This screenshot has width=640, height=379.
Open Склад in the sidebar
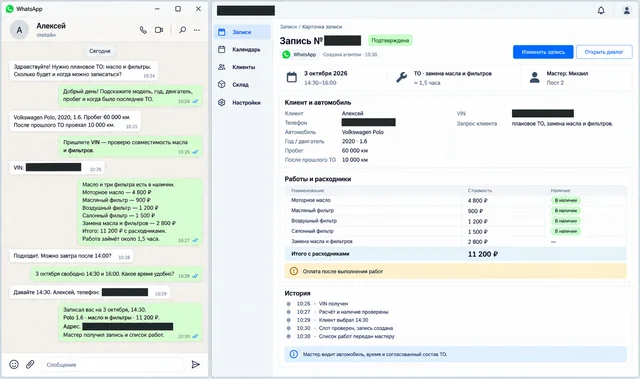[242, 84]
